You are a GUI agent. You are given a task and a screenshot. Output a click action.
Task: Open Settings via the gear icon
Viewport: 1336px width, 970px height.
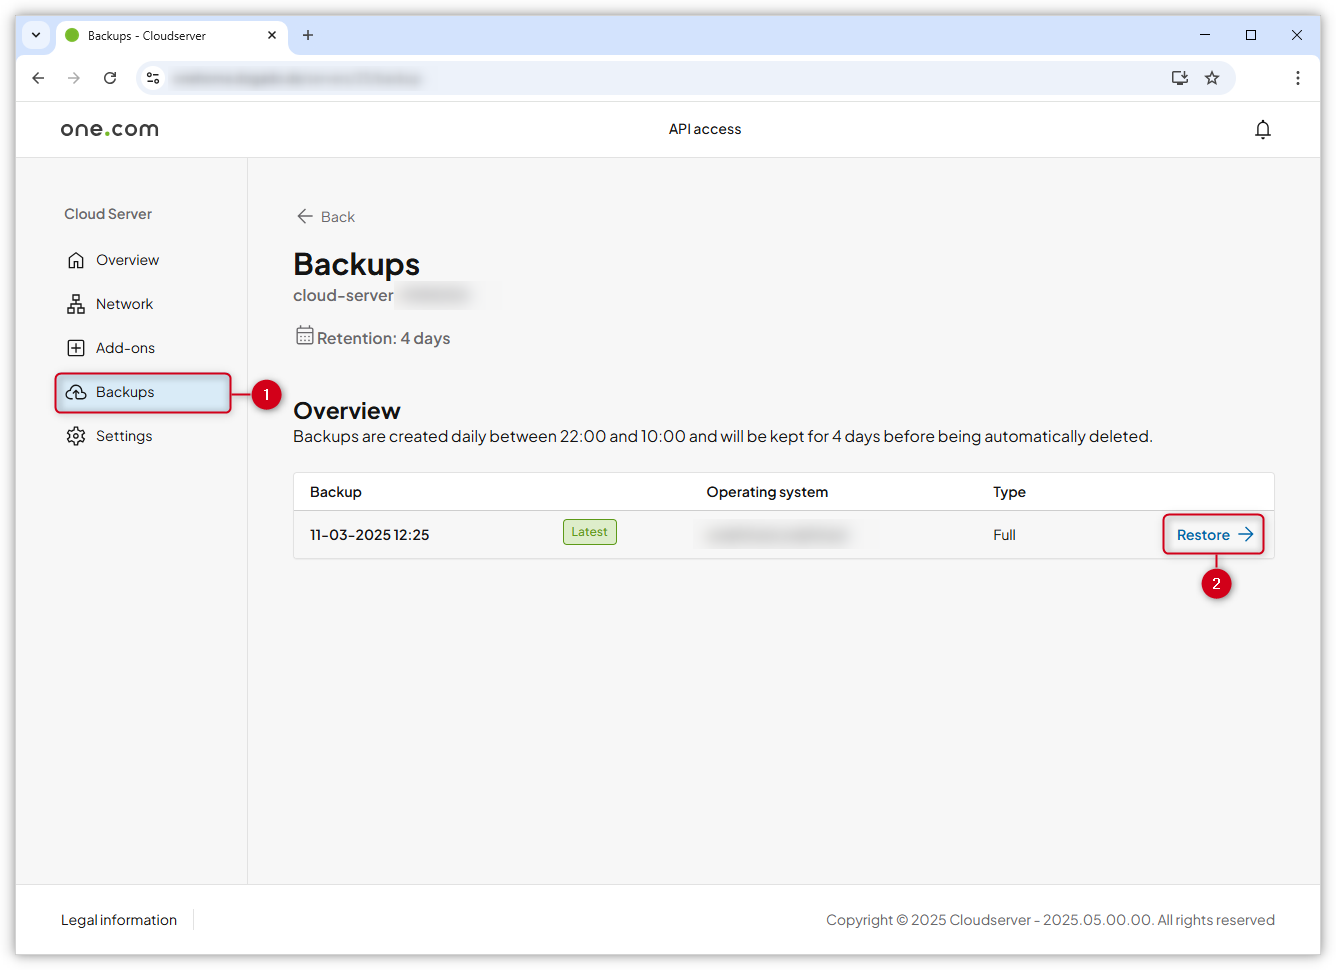click(x=76, y=435)
